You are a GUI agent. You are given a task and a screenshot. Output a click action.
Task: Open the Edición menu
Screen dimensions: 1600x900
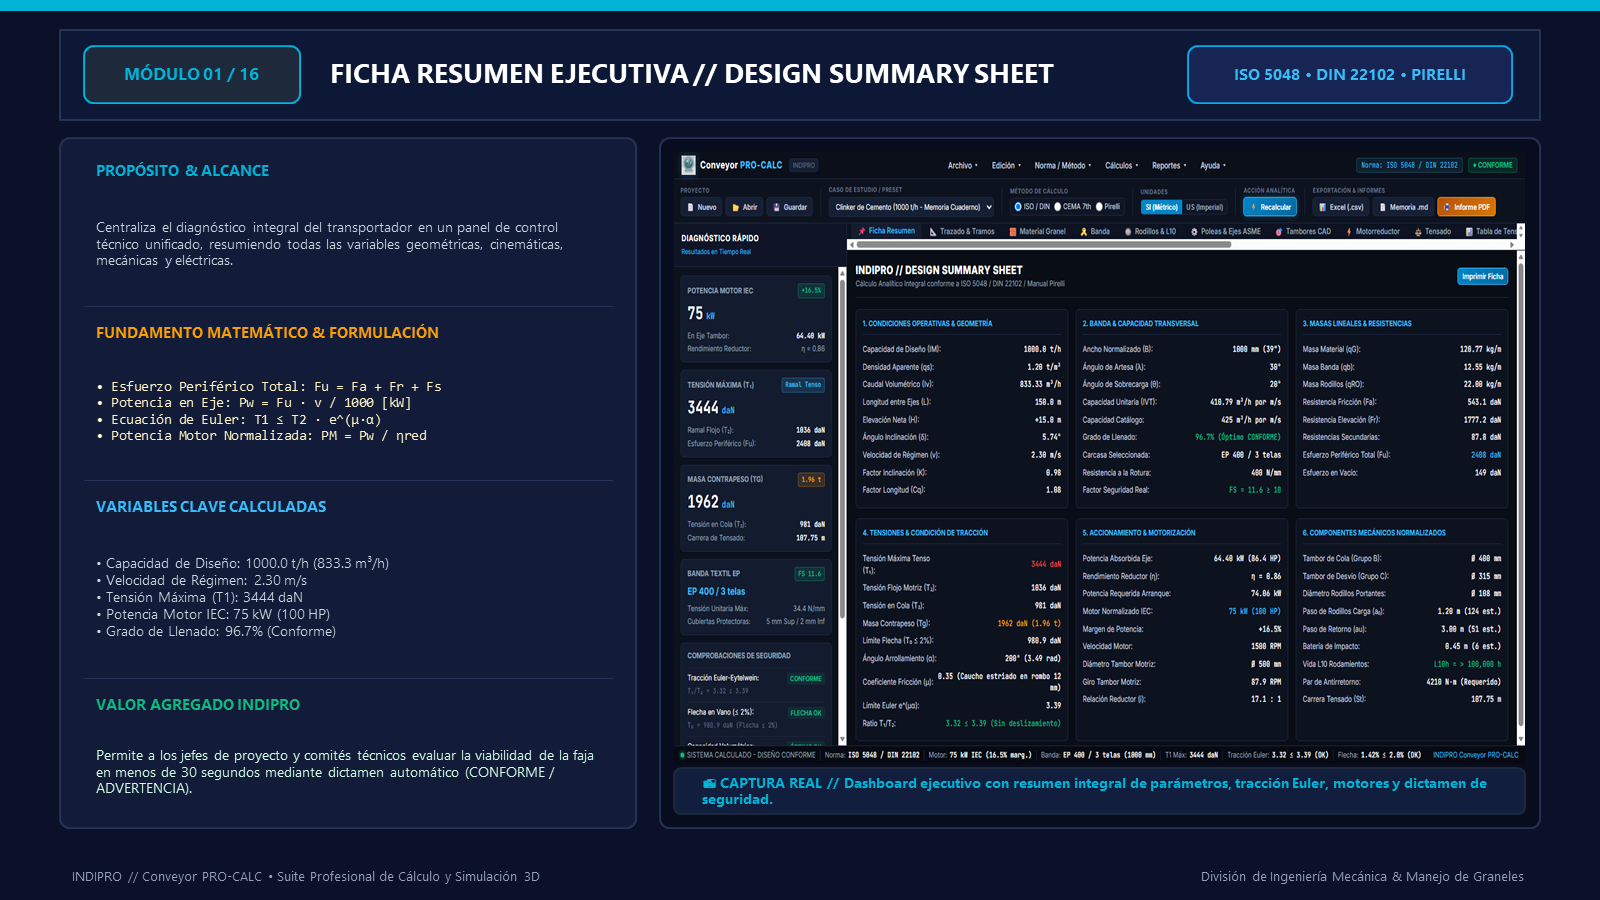[1006, 165]
